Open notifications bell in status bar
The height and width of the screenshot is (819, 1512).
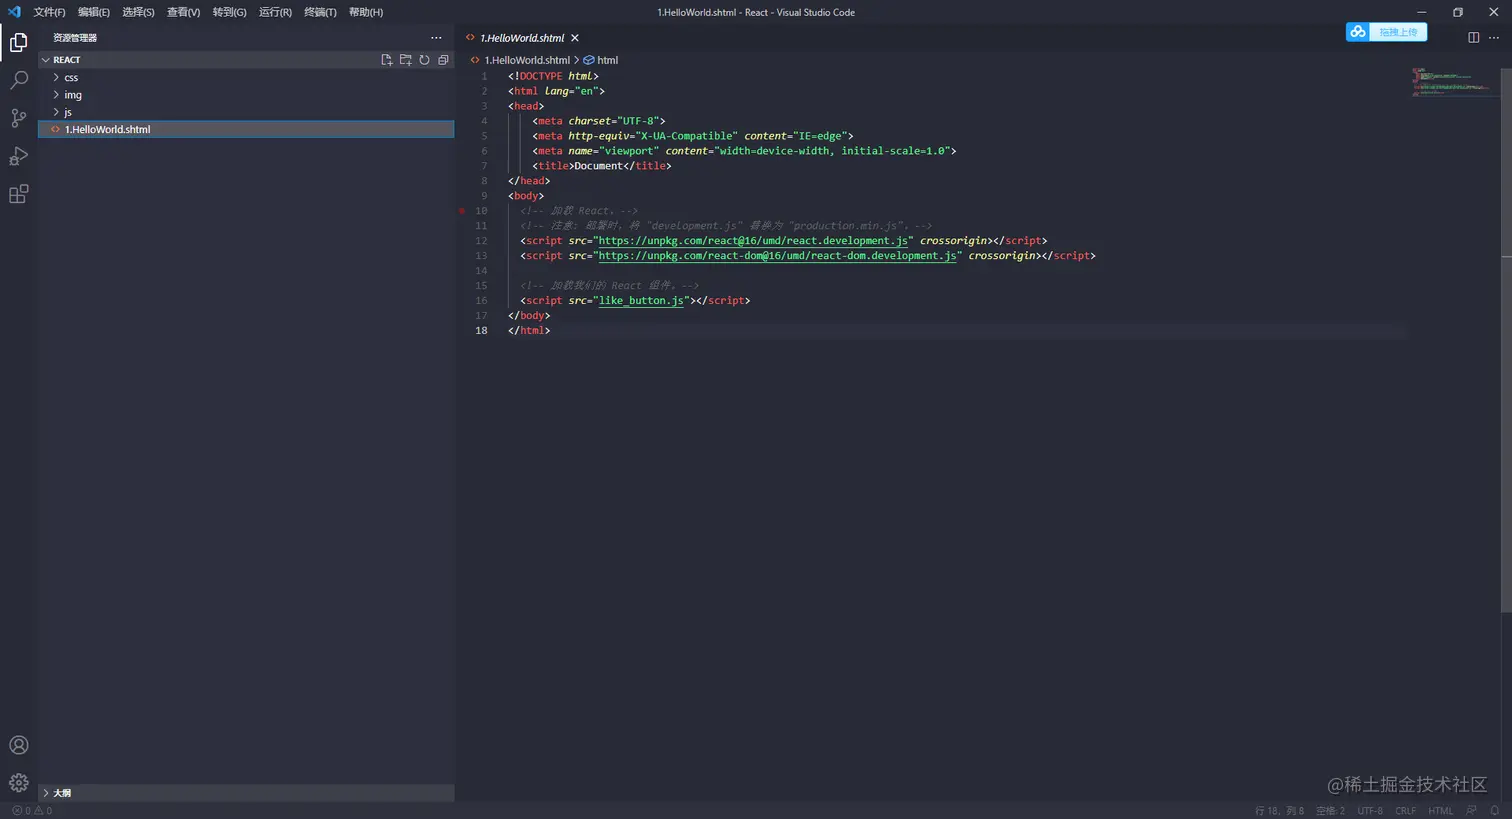1495,811
